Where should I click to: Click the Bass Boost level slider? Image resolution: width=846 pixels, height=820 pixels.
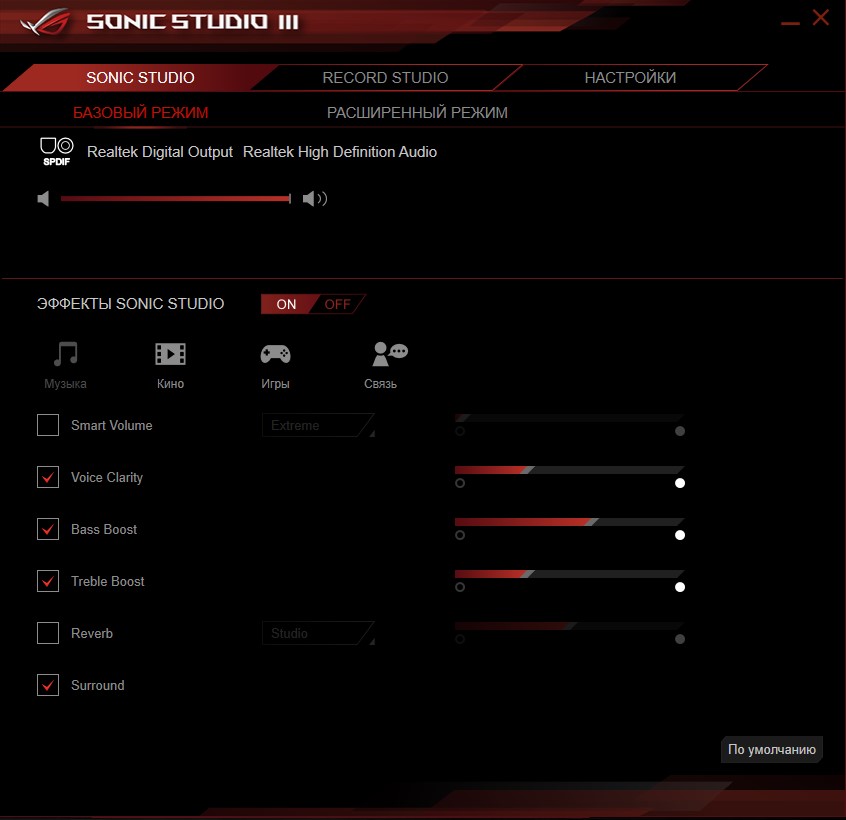pos(569,522)
